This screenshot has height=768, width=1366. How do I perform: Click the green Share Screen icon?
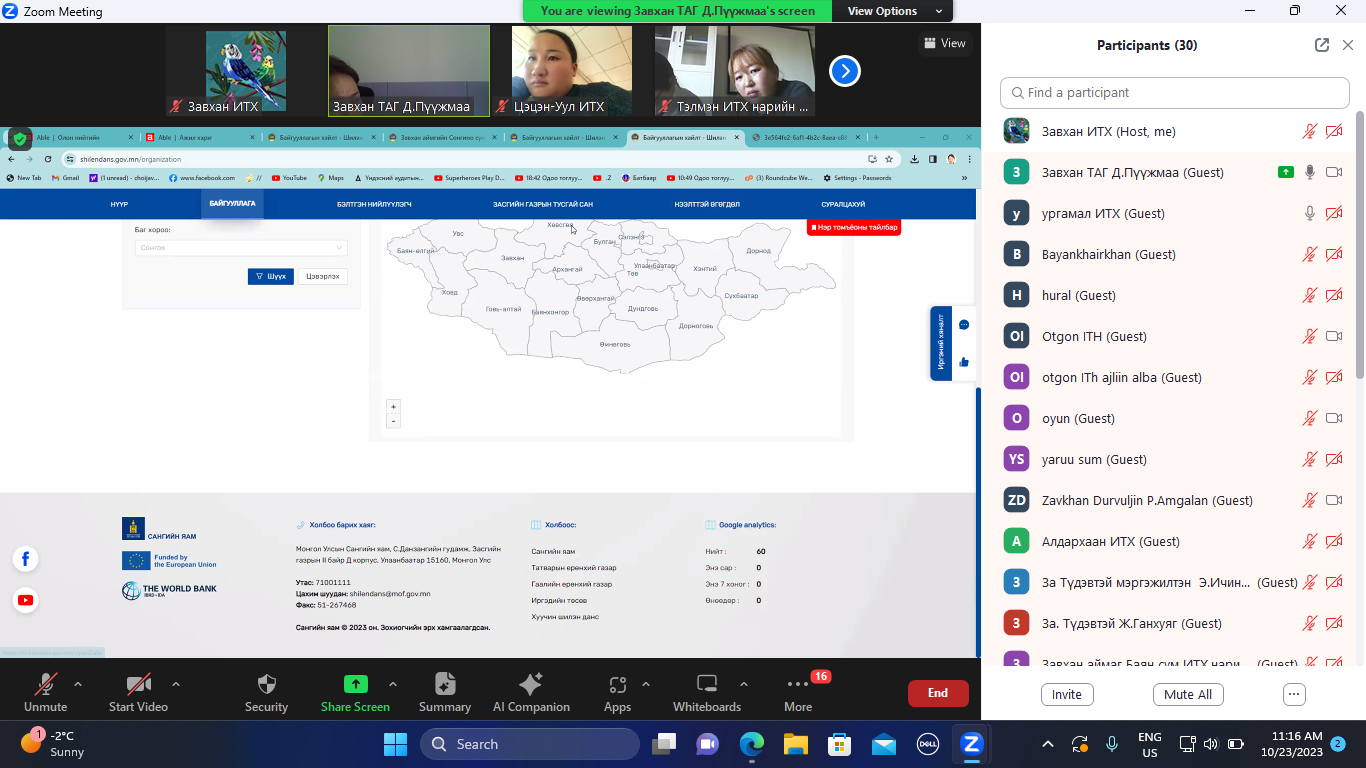tap(355, 685)
